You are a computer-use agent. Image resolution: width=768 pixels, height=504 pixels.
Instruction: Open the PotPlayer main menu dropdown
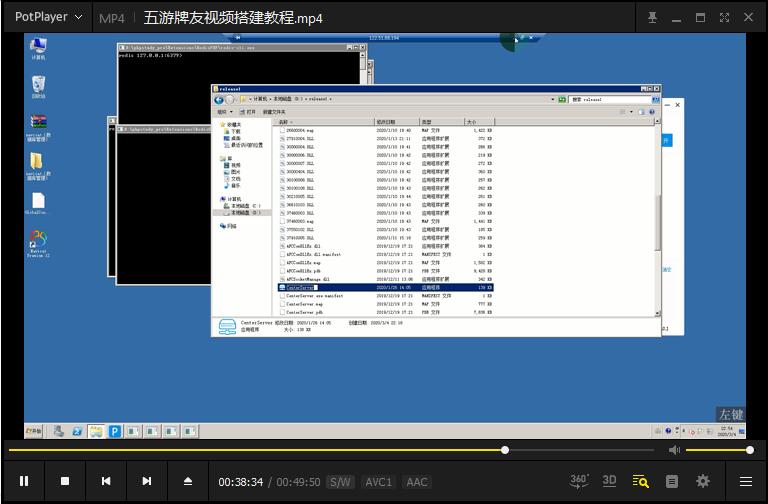point(48,17)
